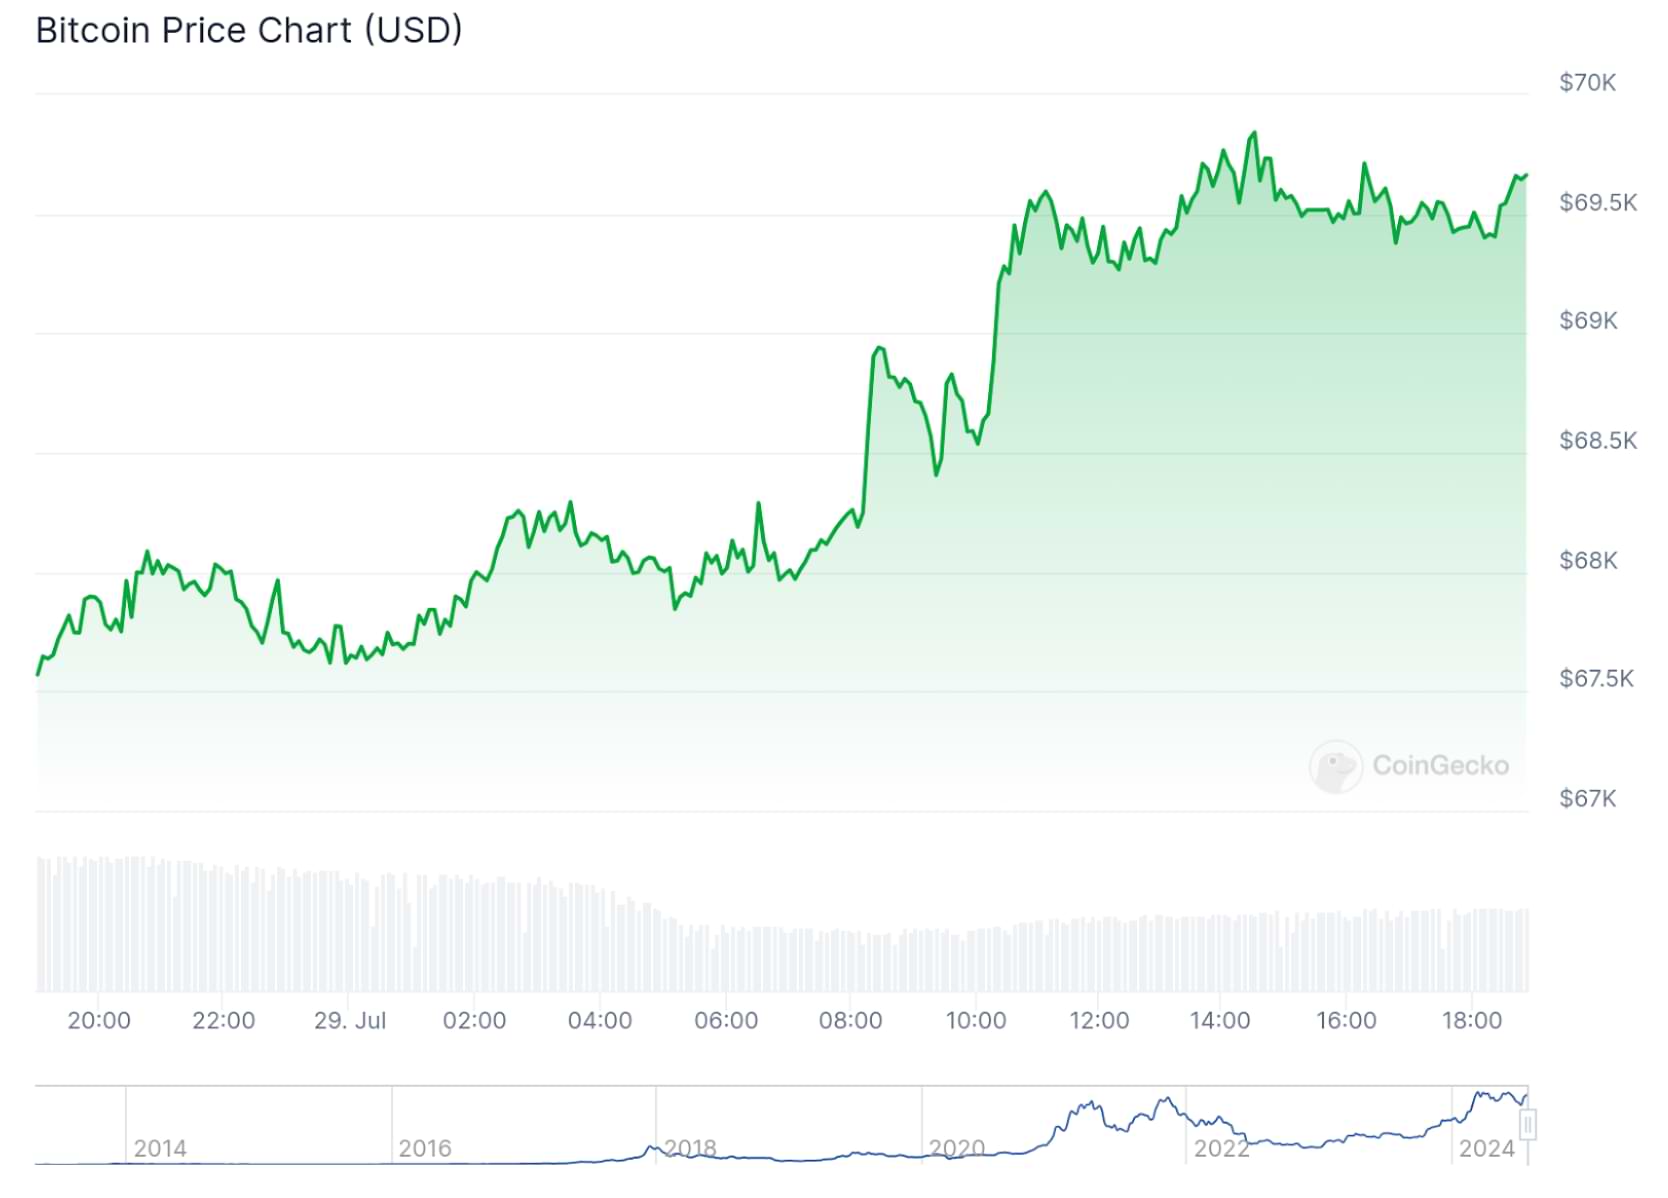The image size is (1668, 1198).
Task: Select 2018 in the range navigator
Action: pos(690,1148)
